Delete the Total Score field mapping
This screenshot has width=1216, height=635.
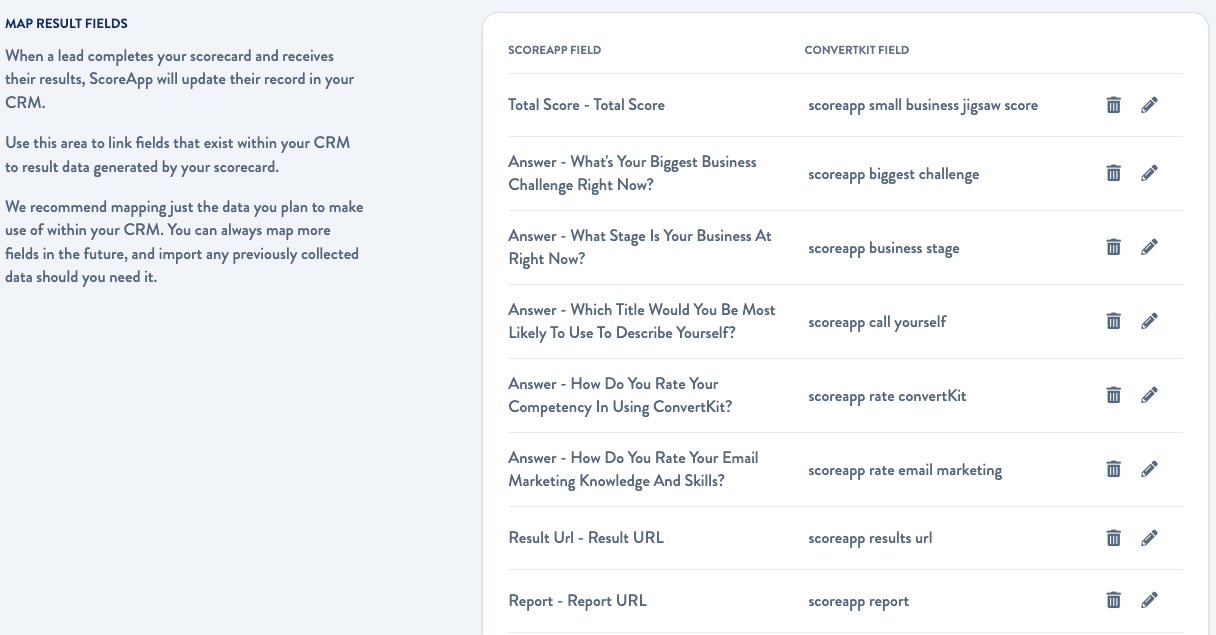[1113, 104]
